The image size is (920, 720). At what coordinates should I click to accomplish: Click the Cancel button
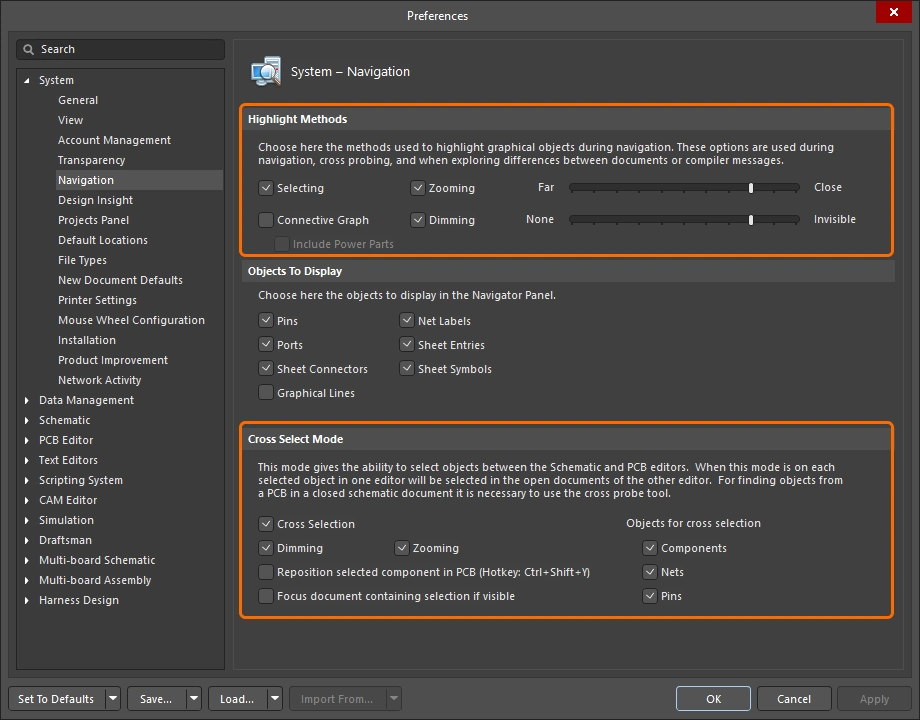[x=794, y=699]
